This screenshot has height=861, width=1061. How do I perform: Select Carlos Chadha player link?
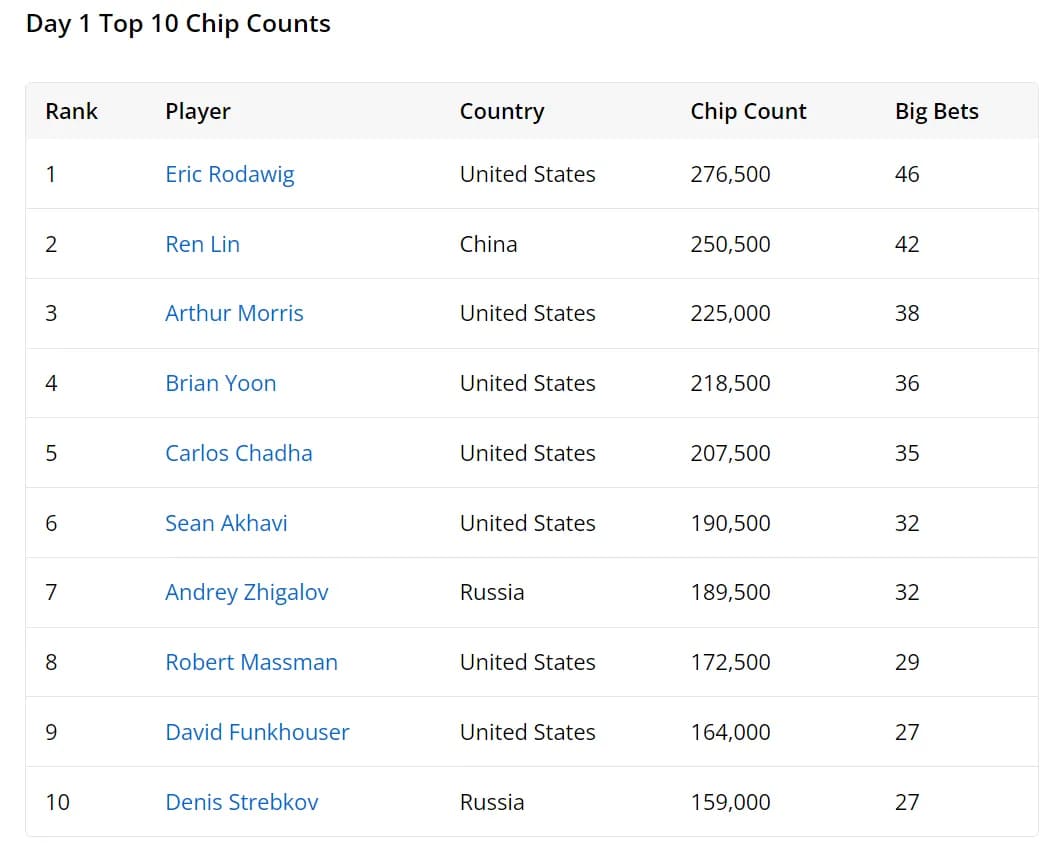pyautogui.click(x=238, y=453)
